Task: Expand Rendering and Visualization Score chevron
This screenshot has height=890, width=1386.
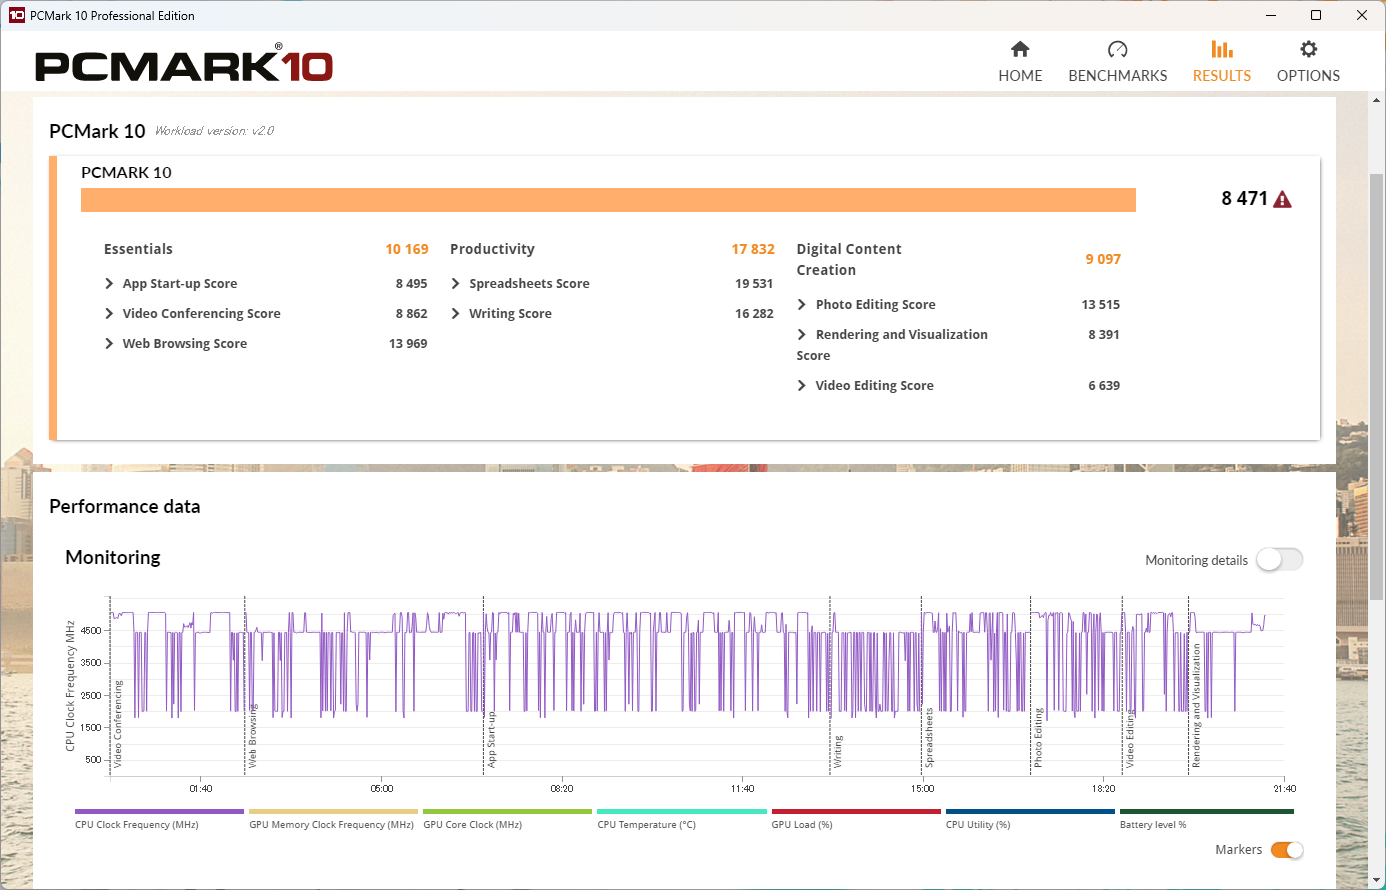Action: (802, 335)
